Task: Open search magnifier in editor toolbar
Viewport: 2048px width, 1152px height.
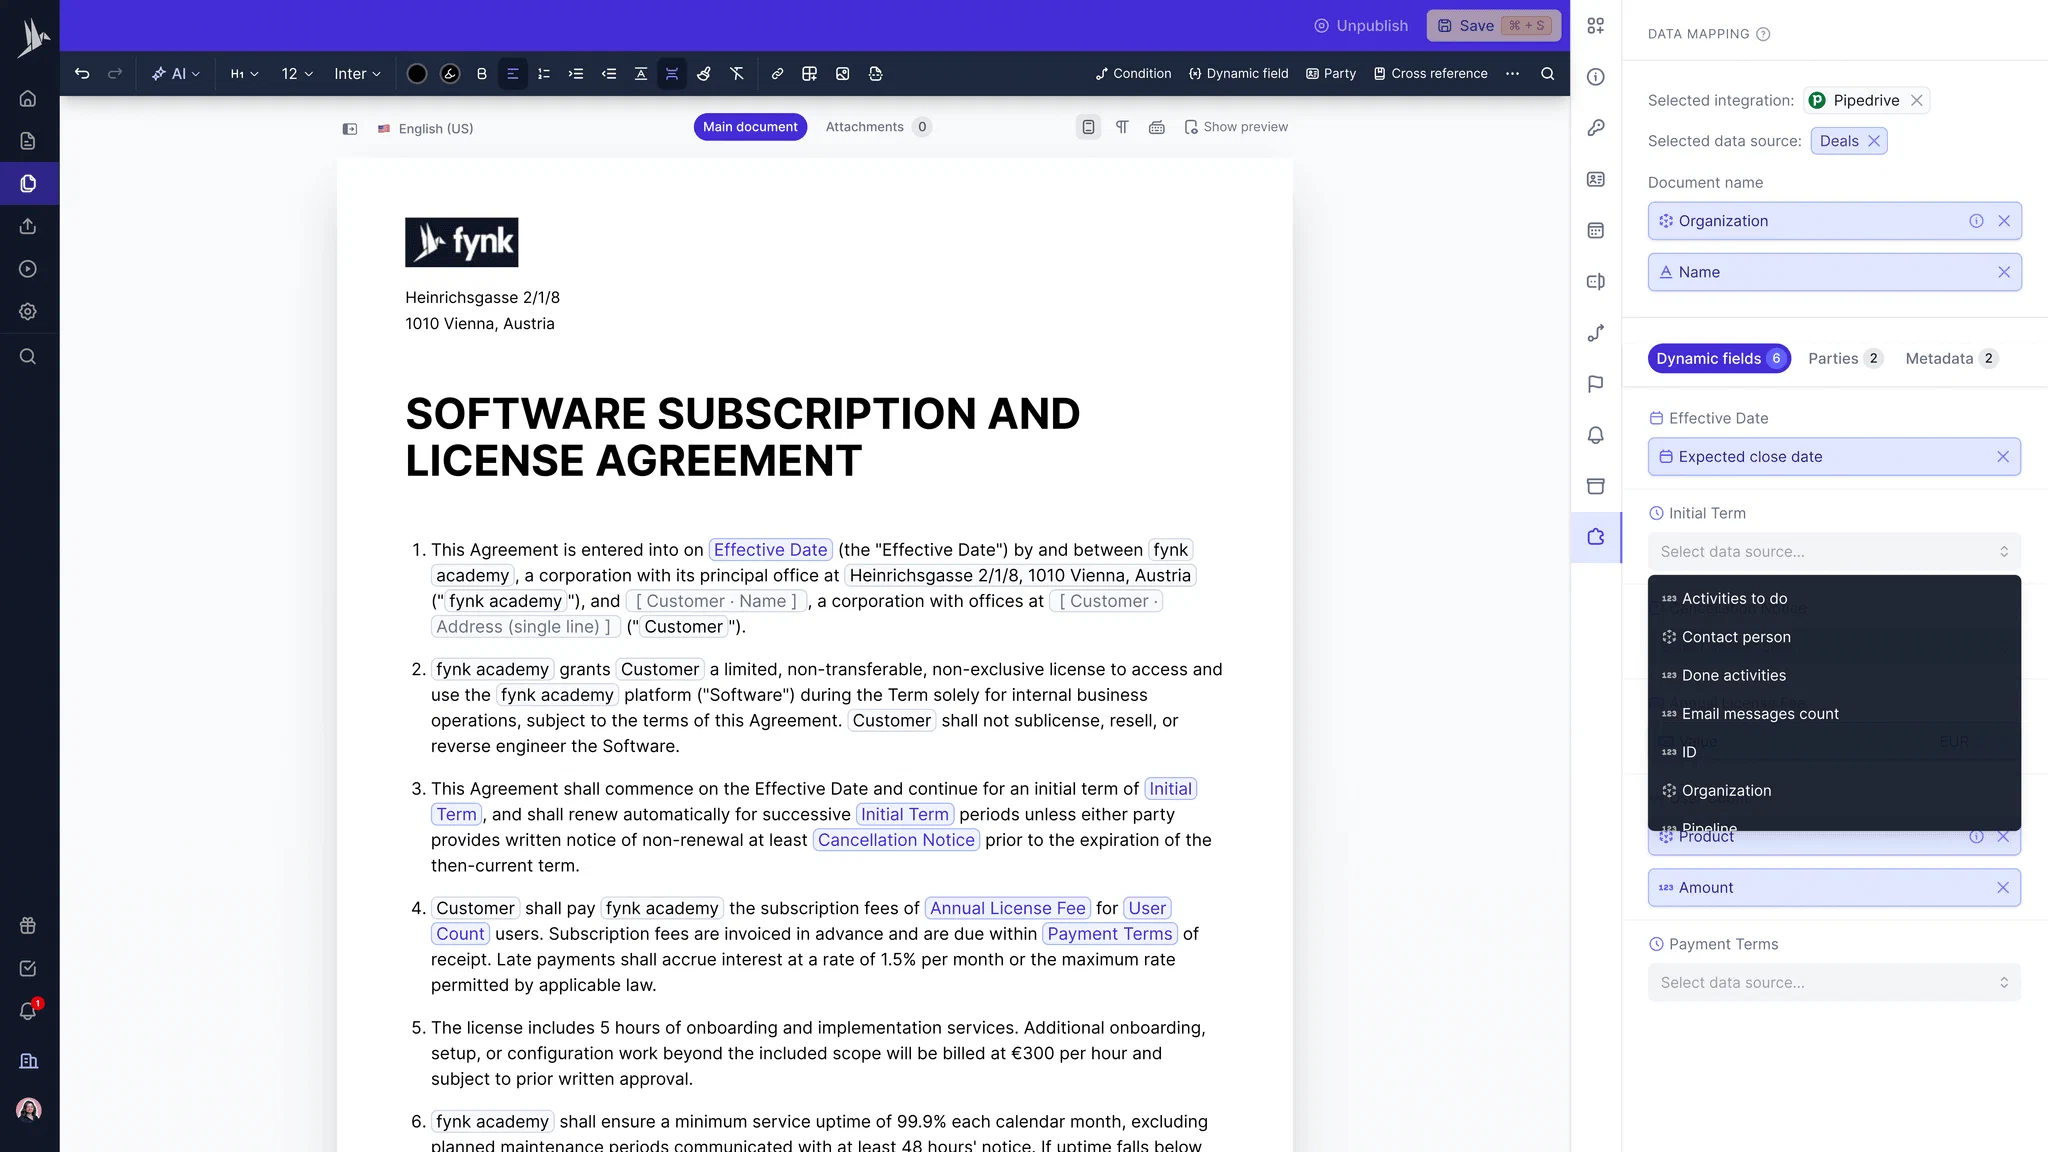Action: [1547, 74]
